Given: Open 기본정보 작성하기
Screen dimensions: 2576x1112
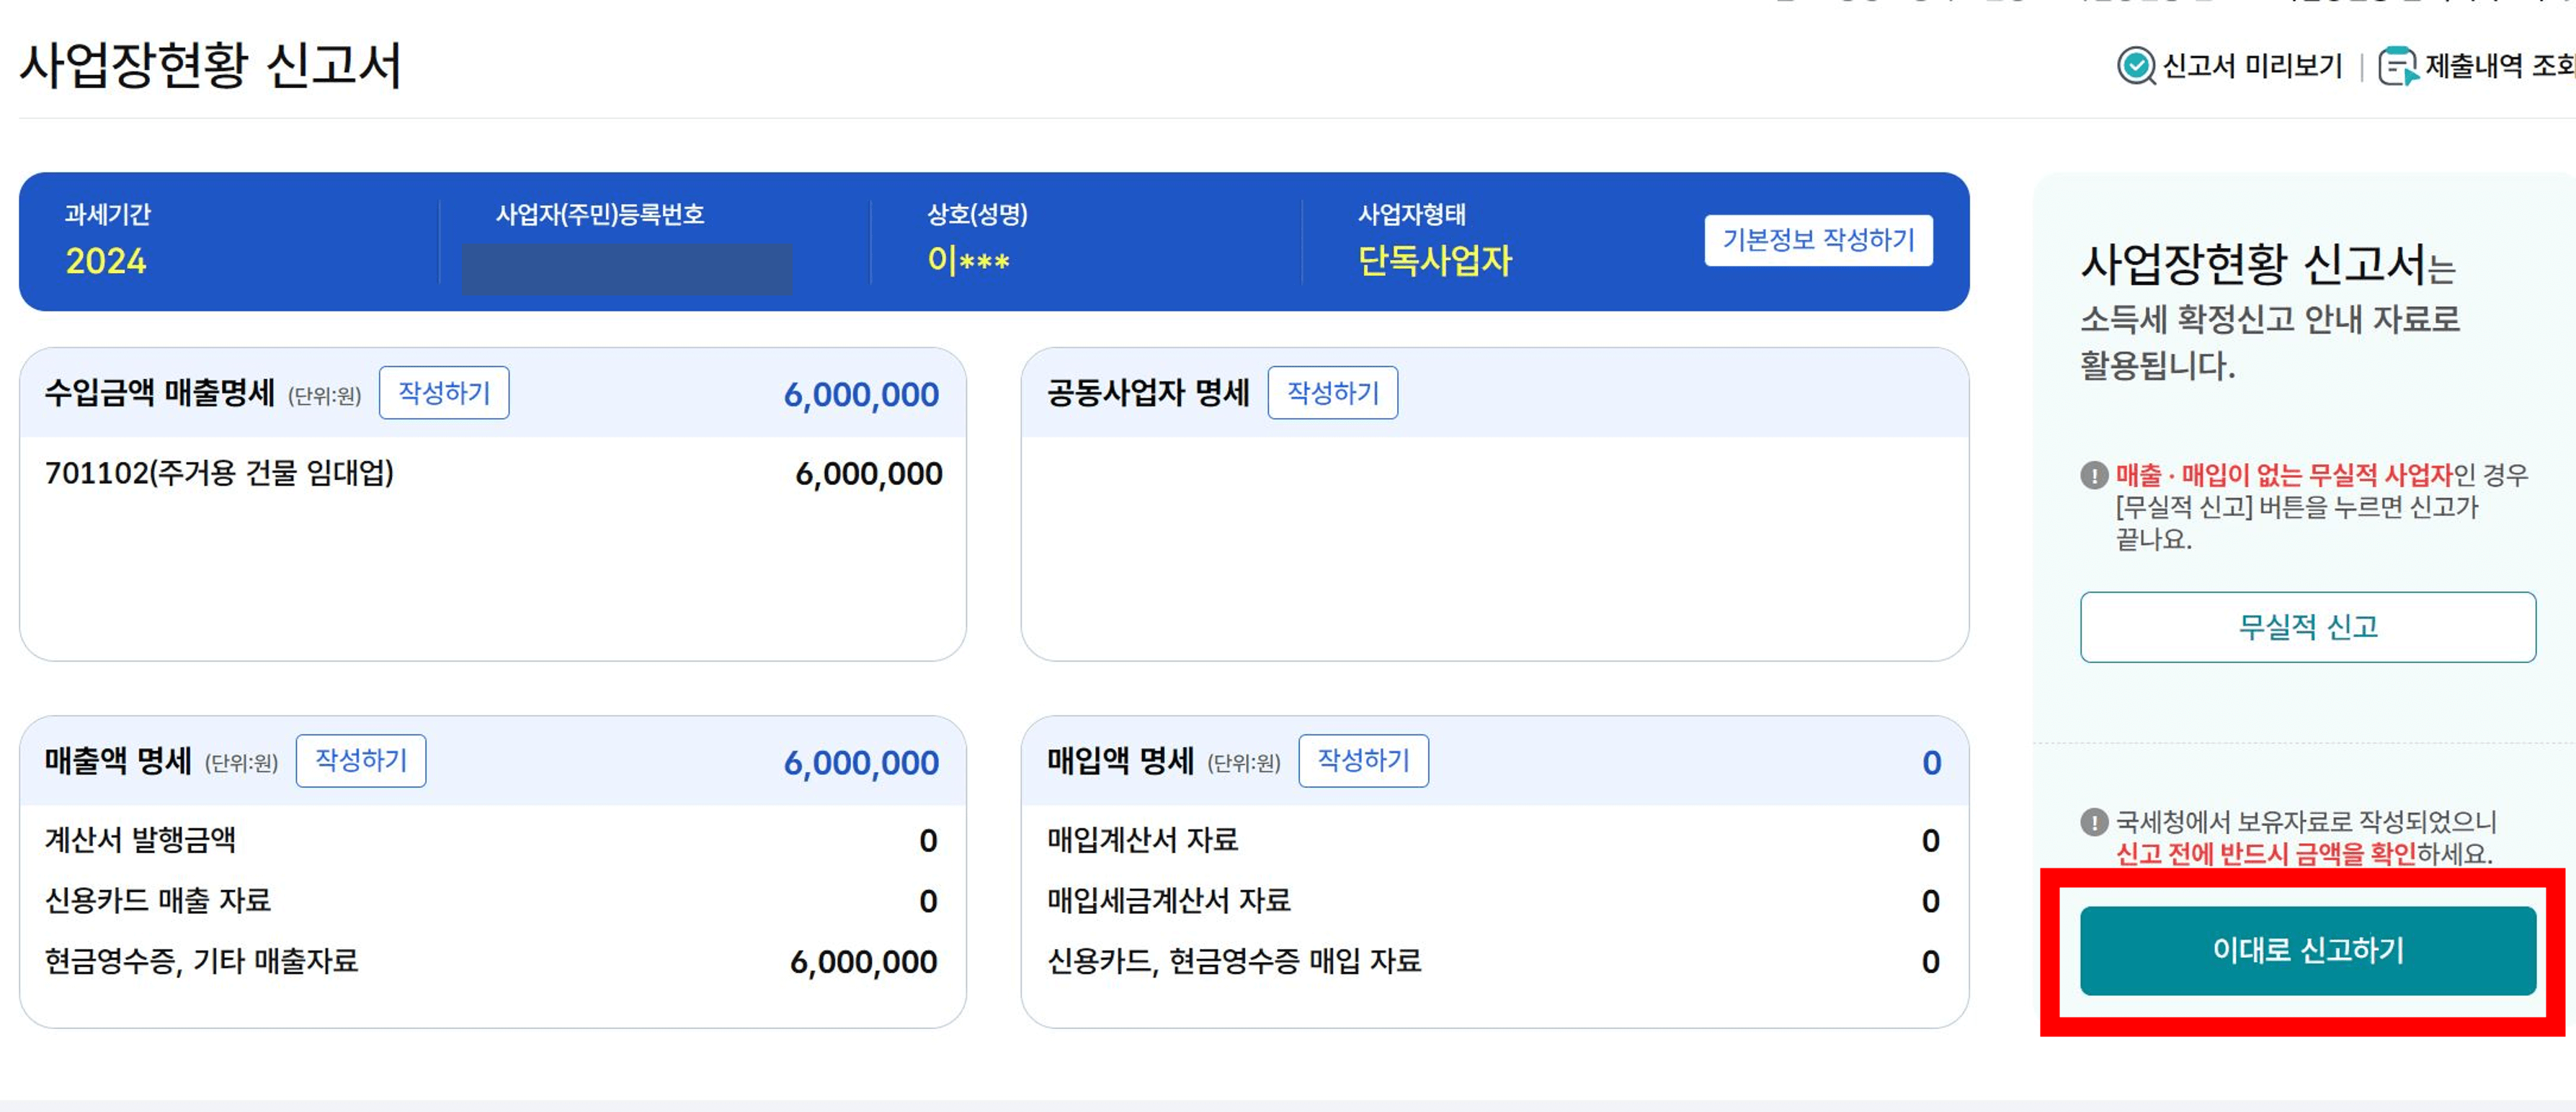Looking at the screenshot, I should click(1817, 240).
